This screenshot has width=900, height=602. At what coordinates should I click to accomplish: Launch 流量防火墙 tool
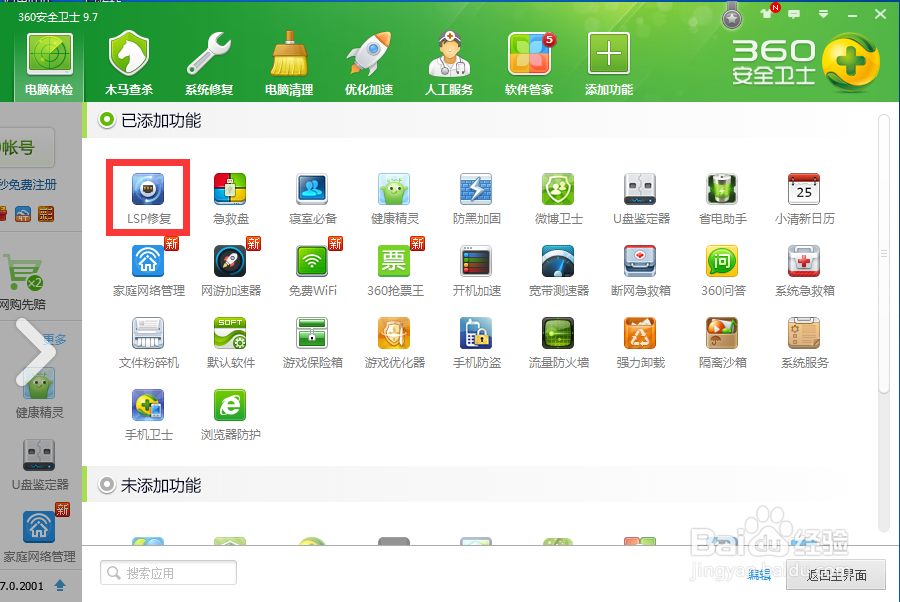click(558, 343)
